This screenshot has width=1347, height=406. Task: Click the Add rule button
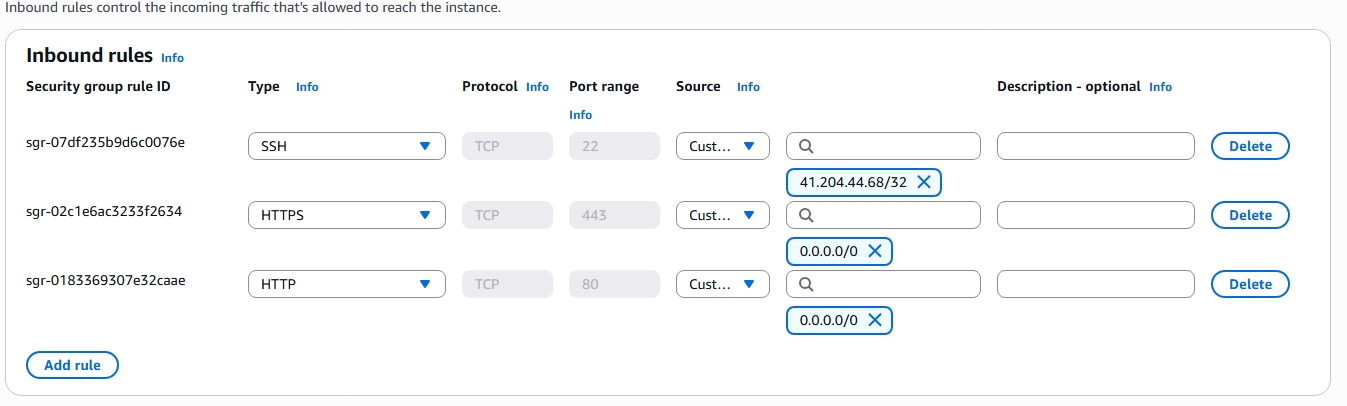point(72,365)
